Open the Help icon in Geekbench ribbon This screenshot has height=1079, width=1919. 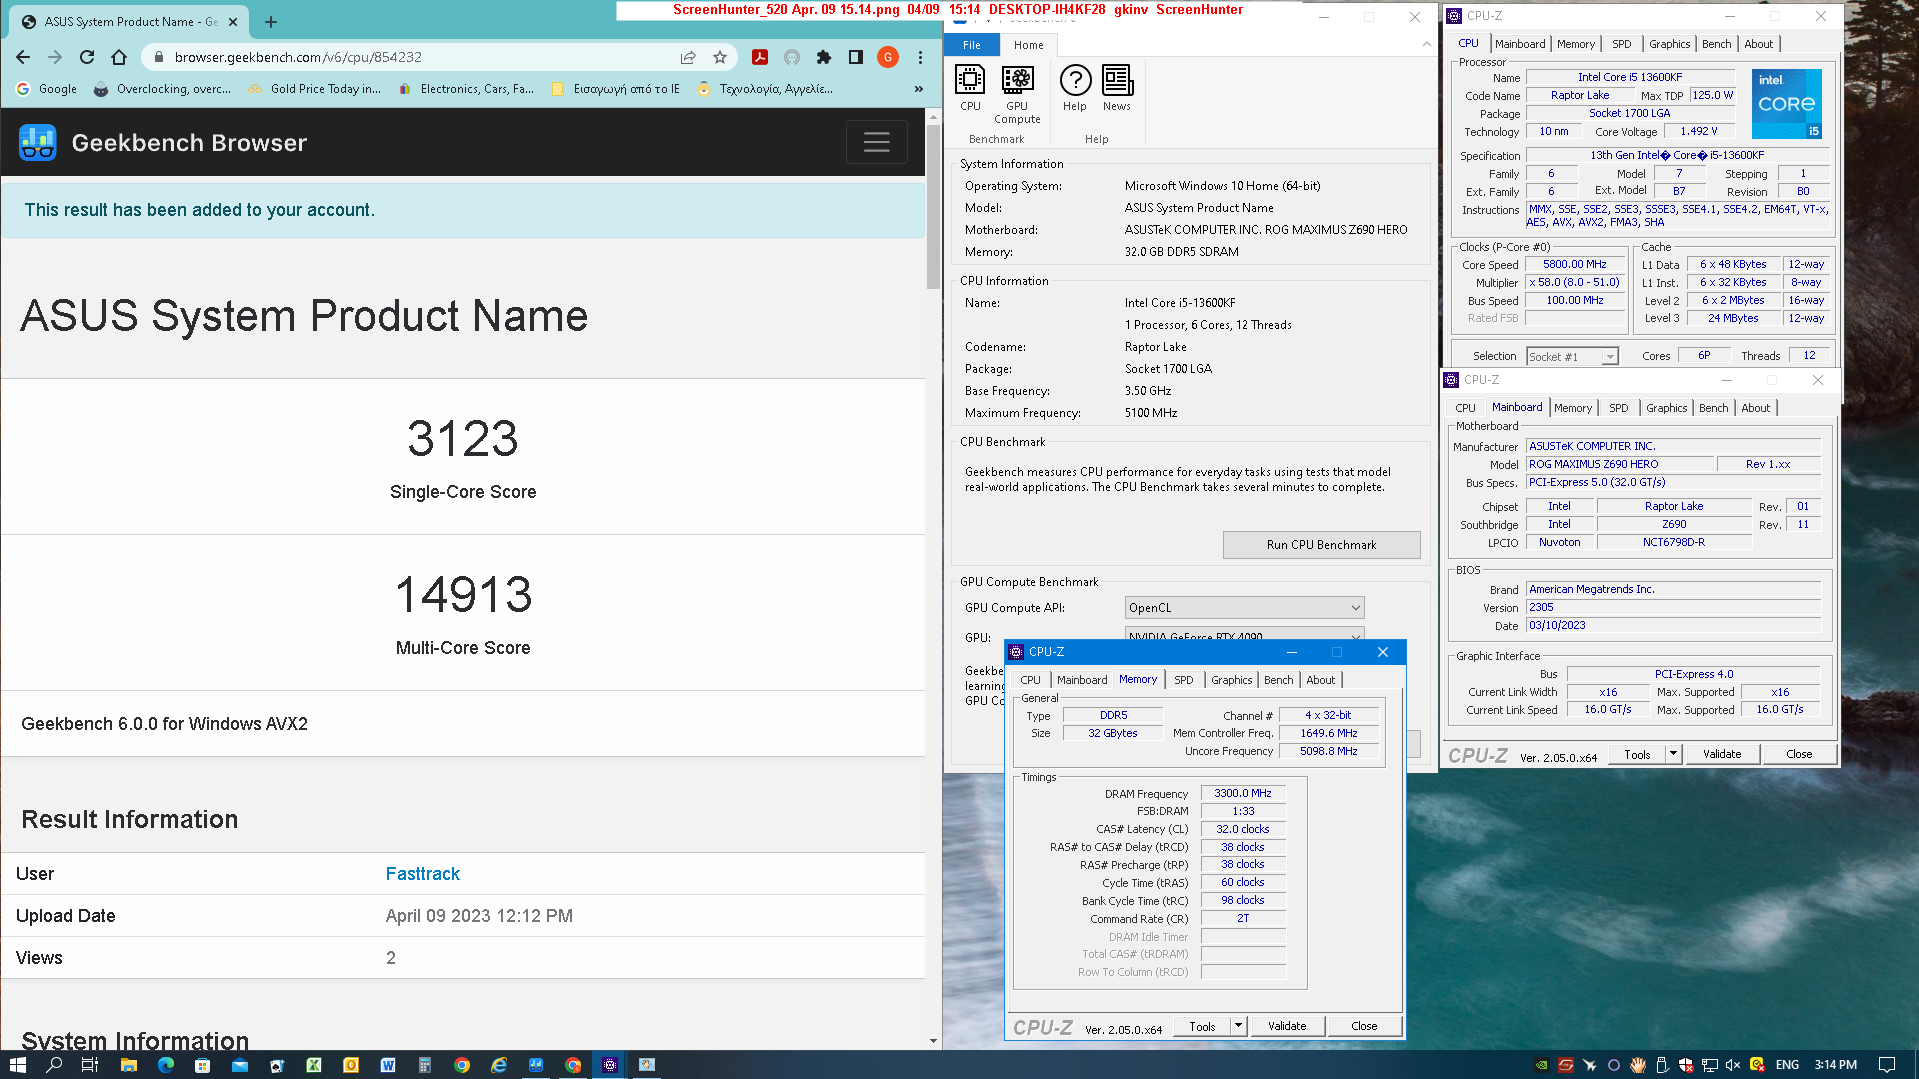click(x=1075, y=88)
